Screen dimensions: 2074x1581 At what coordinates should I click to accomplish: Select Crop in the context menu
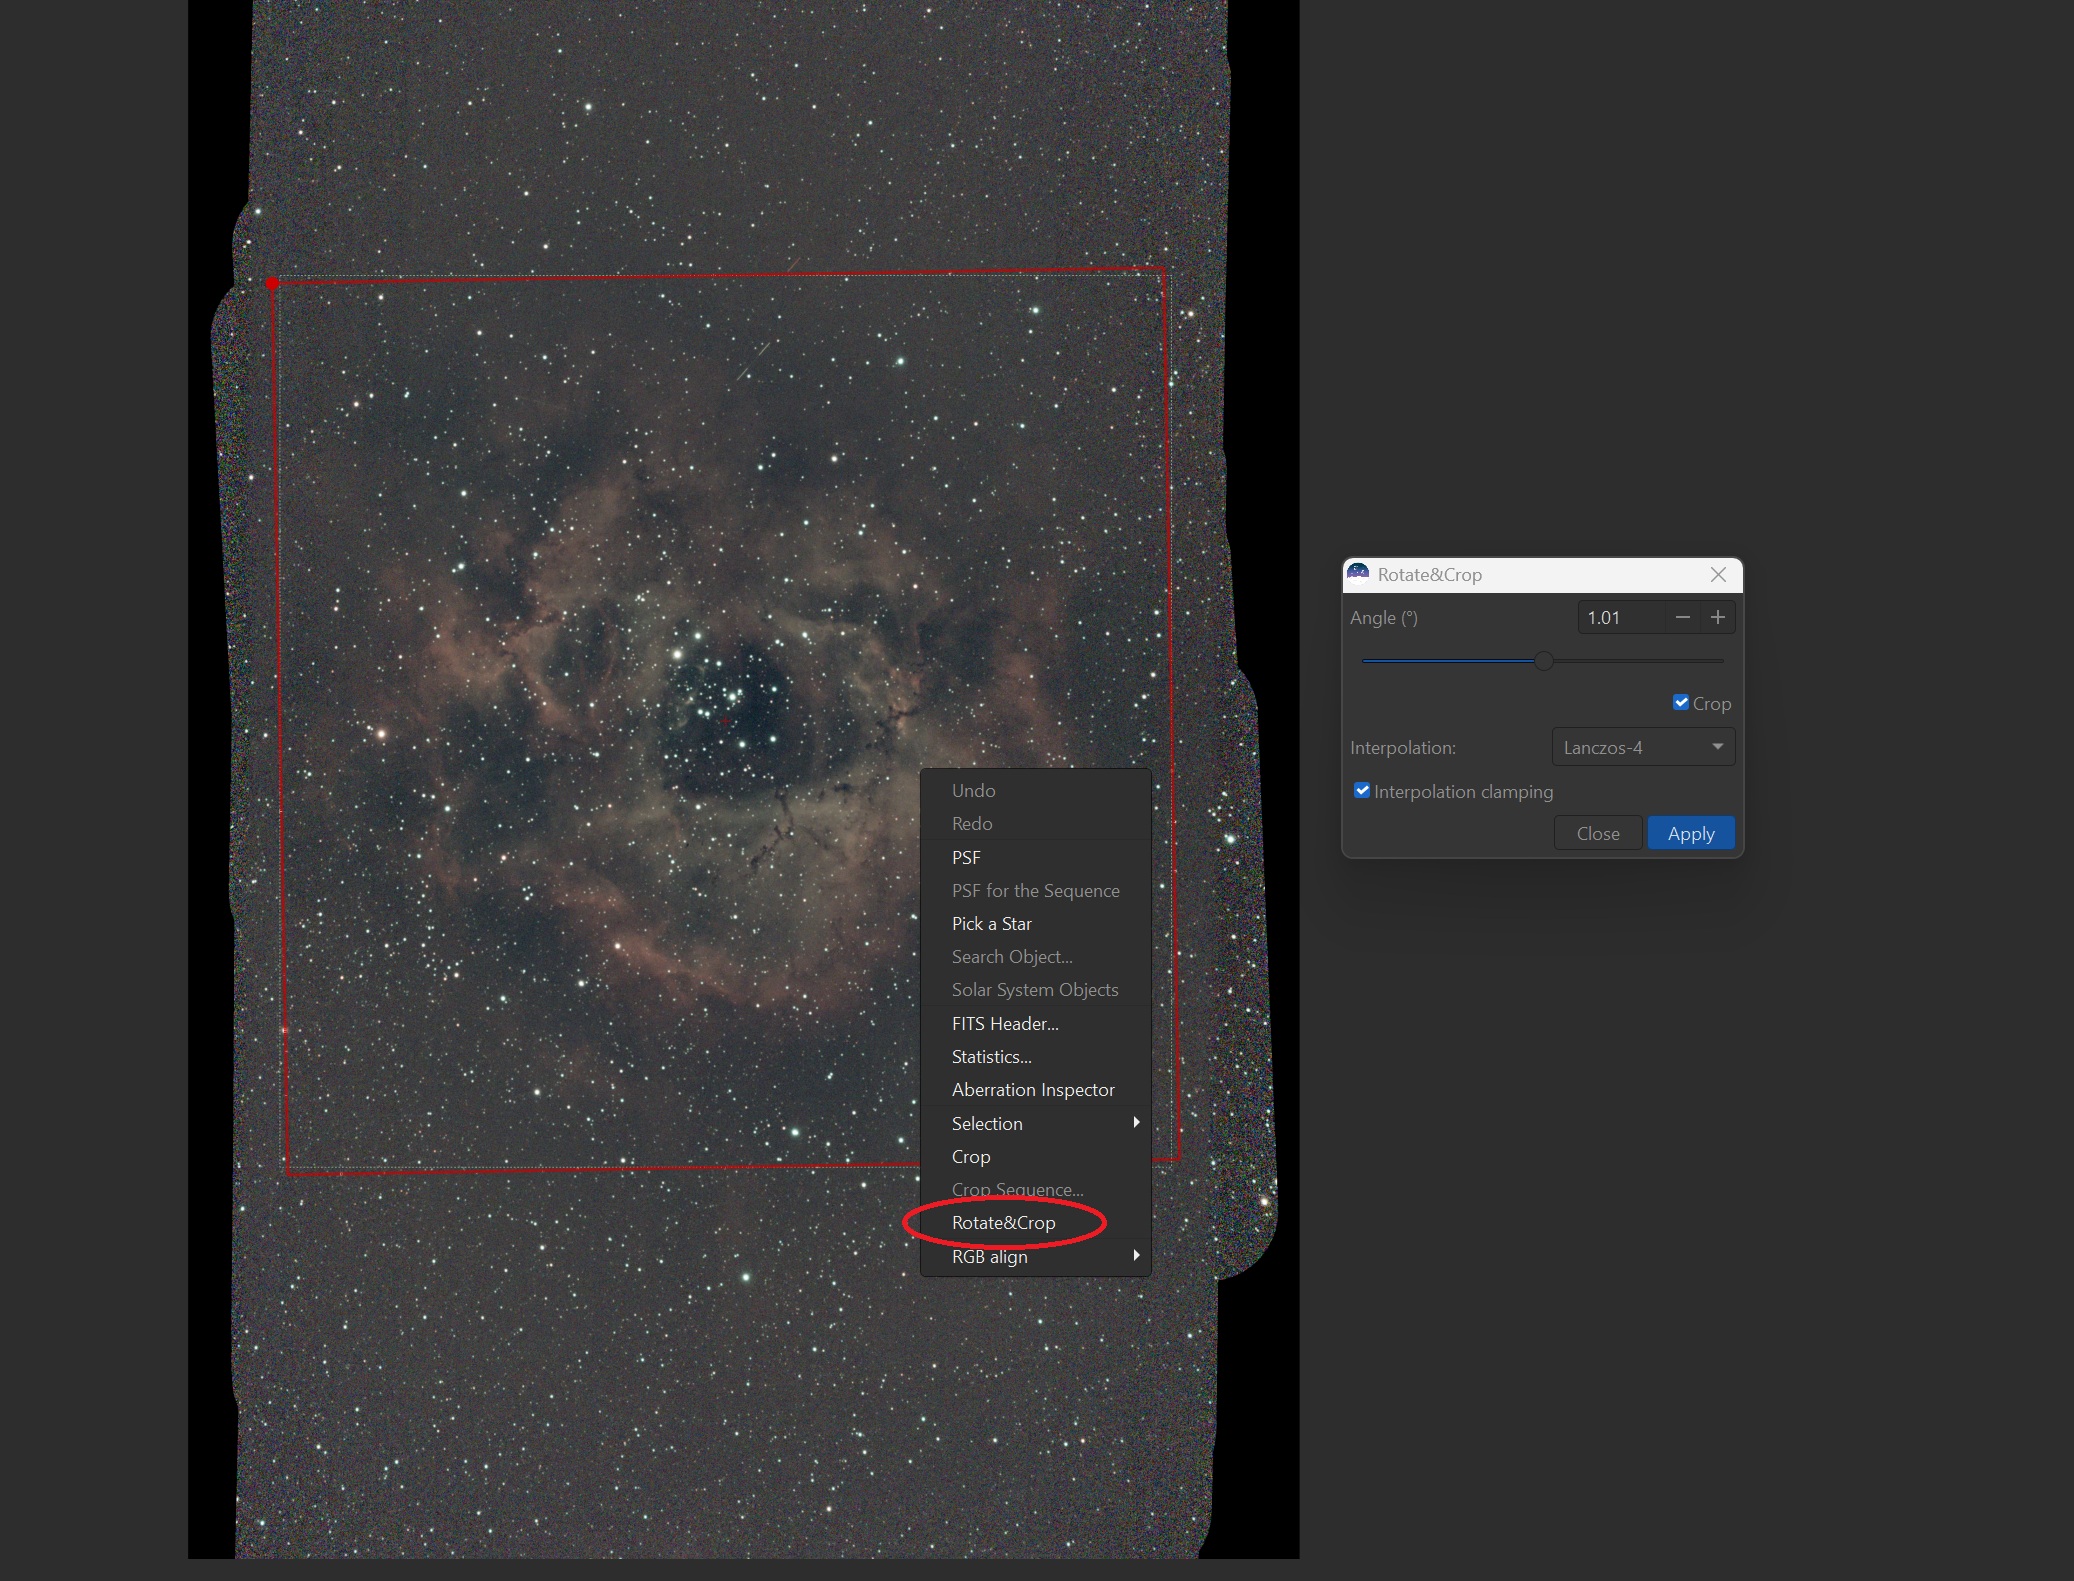tap(971, 1157)
